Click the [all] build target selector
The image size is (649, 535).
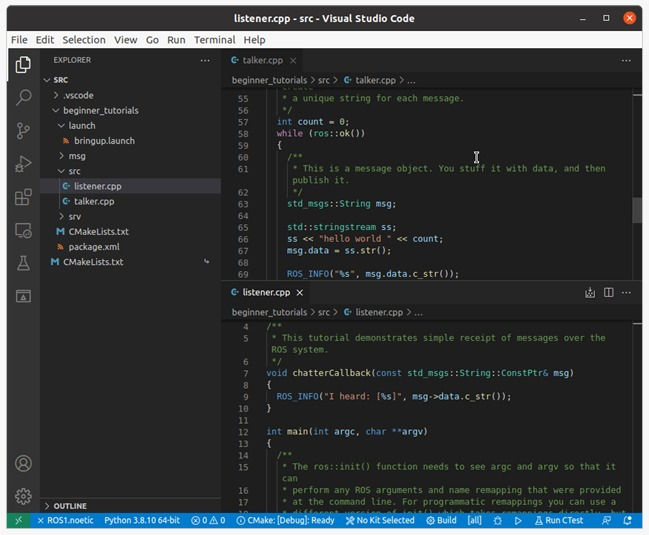pos(474,521)
